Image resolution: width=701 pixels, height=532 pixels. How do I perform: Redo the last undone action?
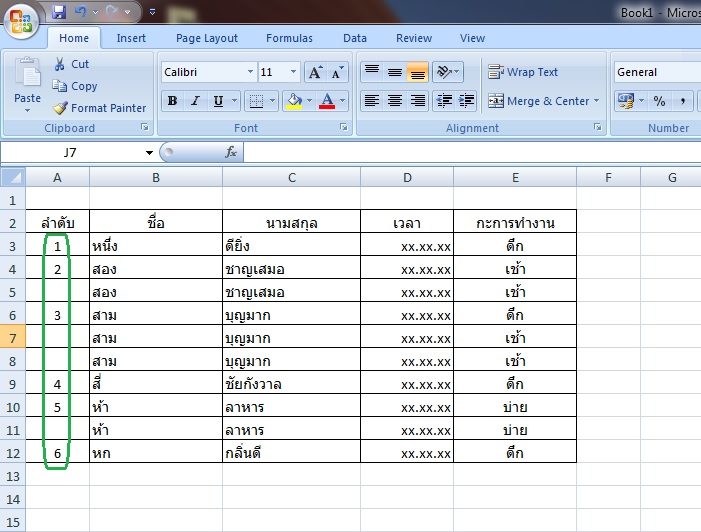112,12
